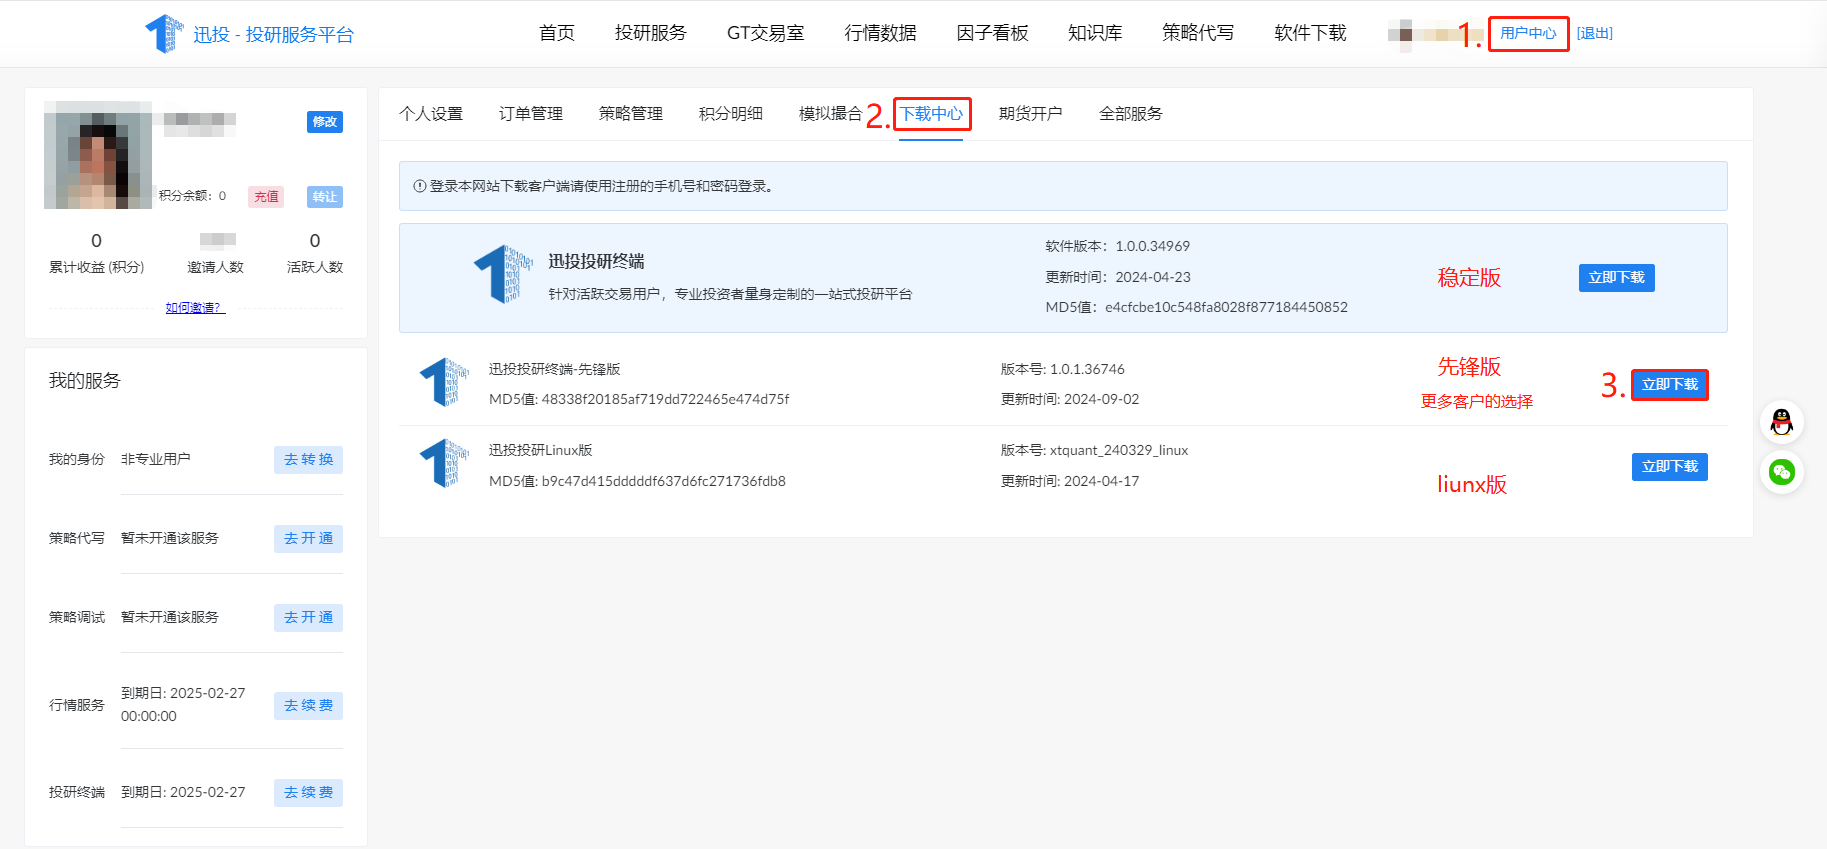Image resolution: width=1827 pixels, height=849 pixels.
Task: Click 去转换 for 我的身份
Action: tap(308, 460)
